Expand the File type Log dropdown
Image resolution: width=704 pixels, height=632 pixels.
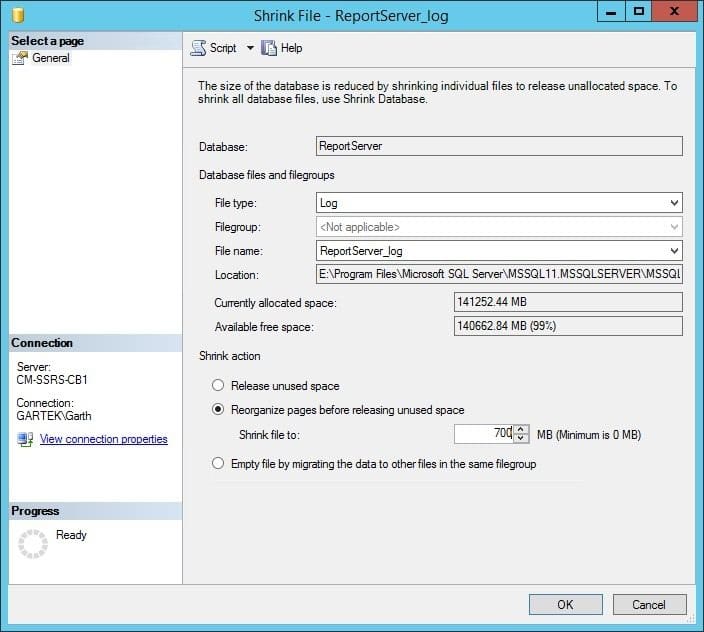pyautogui.click(x=674, y=203)
